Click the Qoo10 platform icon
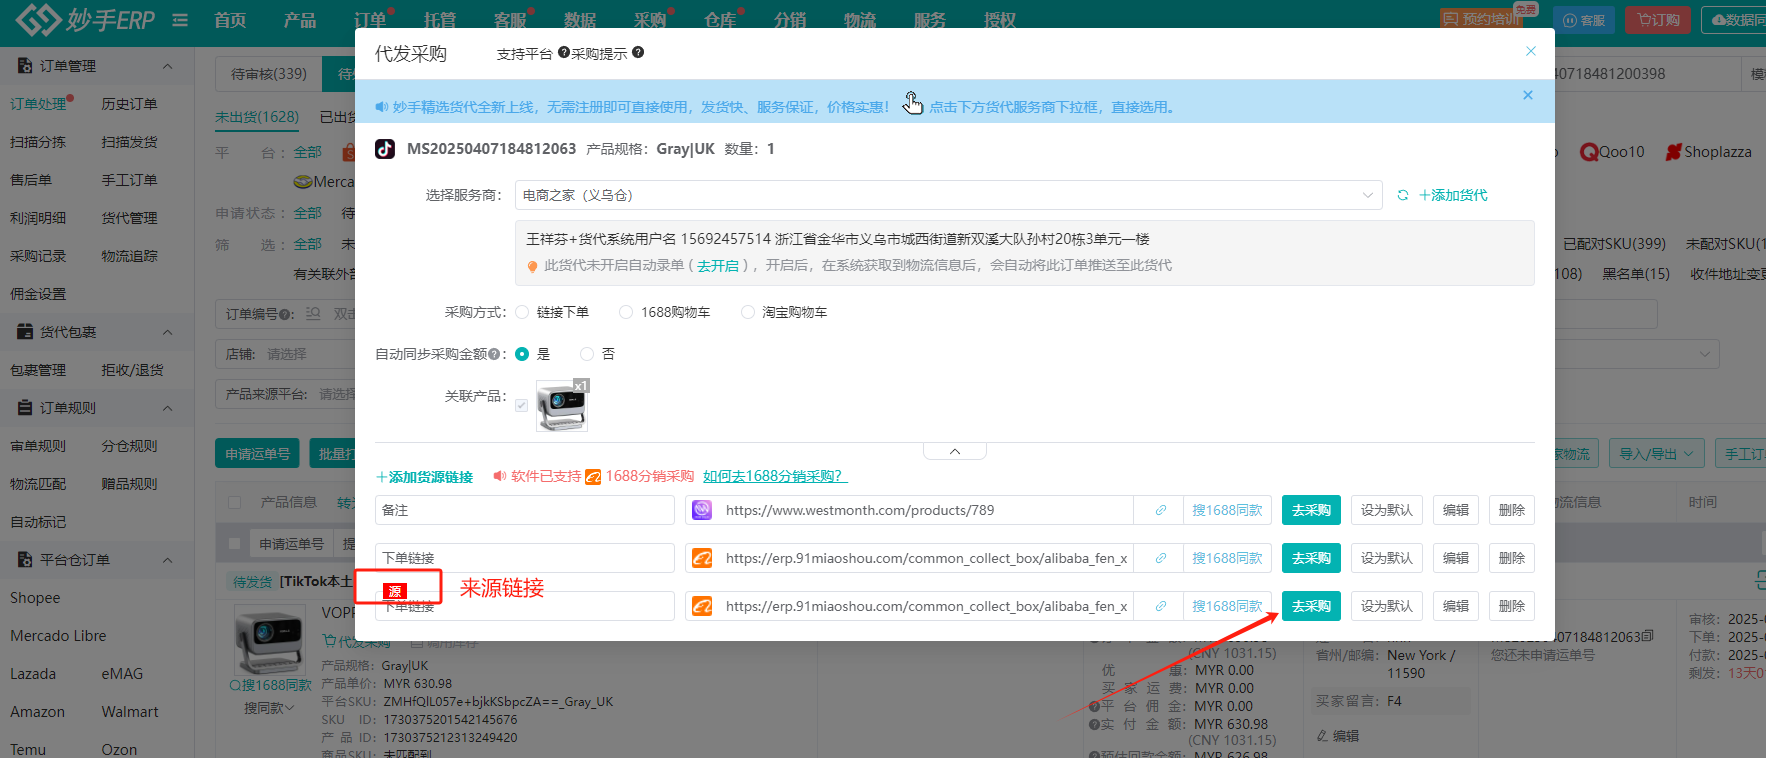Screen dimensions: 1766x758 [1588, 152]
